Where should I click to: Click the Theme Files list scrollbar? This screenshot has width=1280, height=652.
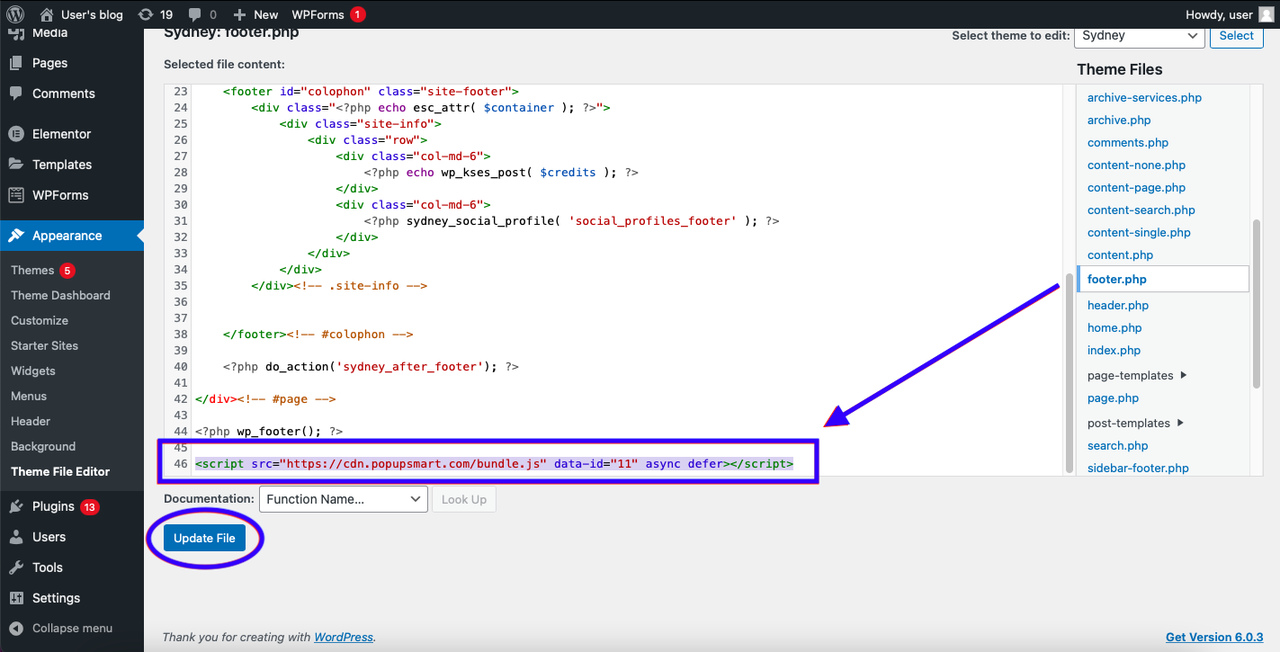coord(1256,304)
